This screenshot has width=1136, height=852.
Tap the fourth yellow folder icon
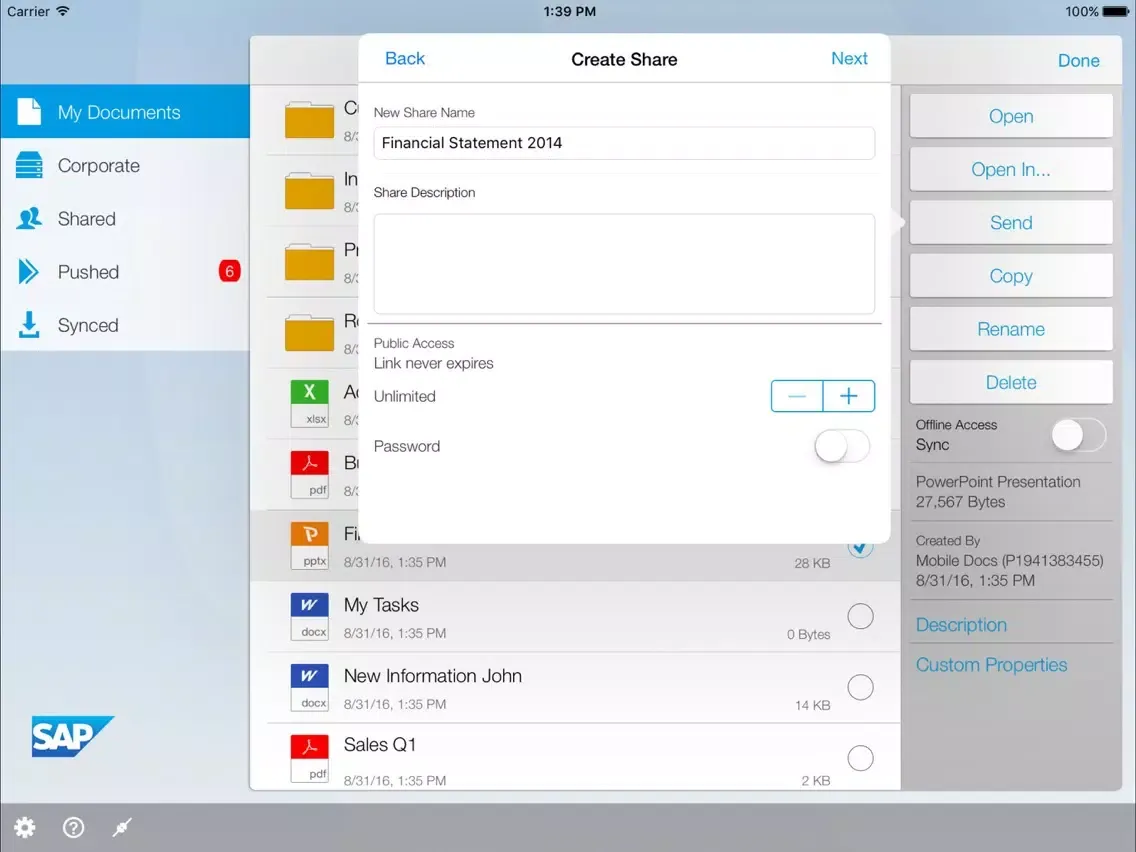pos(309,333)
